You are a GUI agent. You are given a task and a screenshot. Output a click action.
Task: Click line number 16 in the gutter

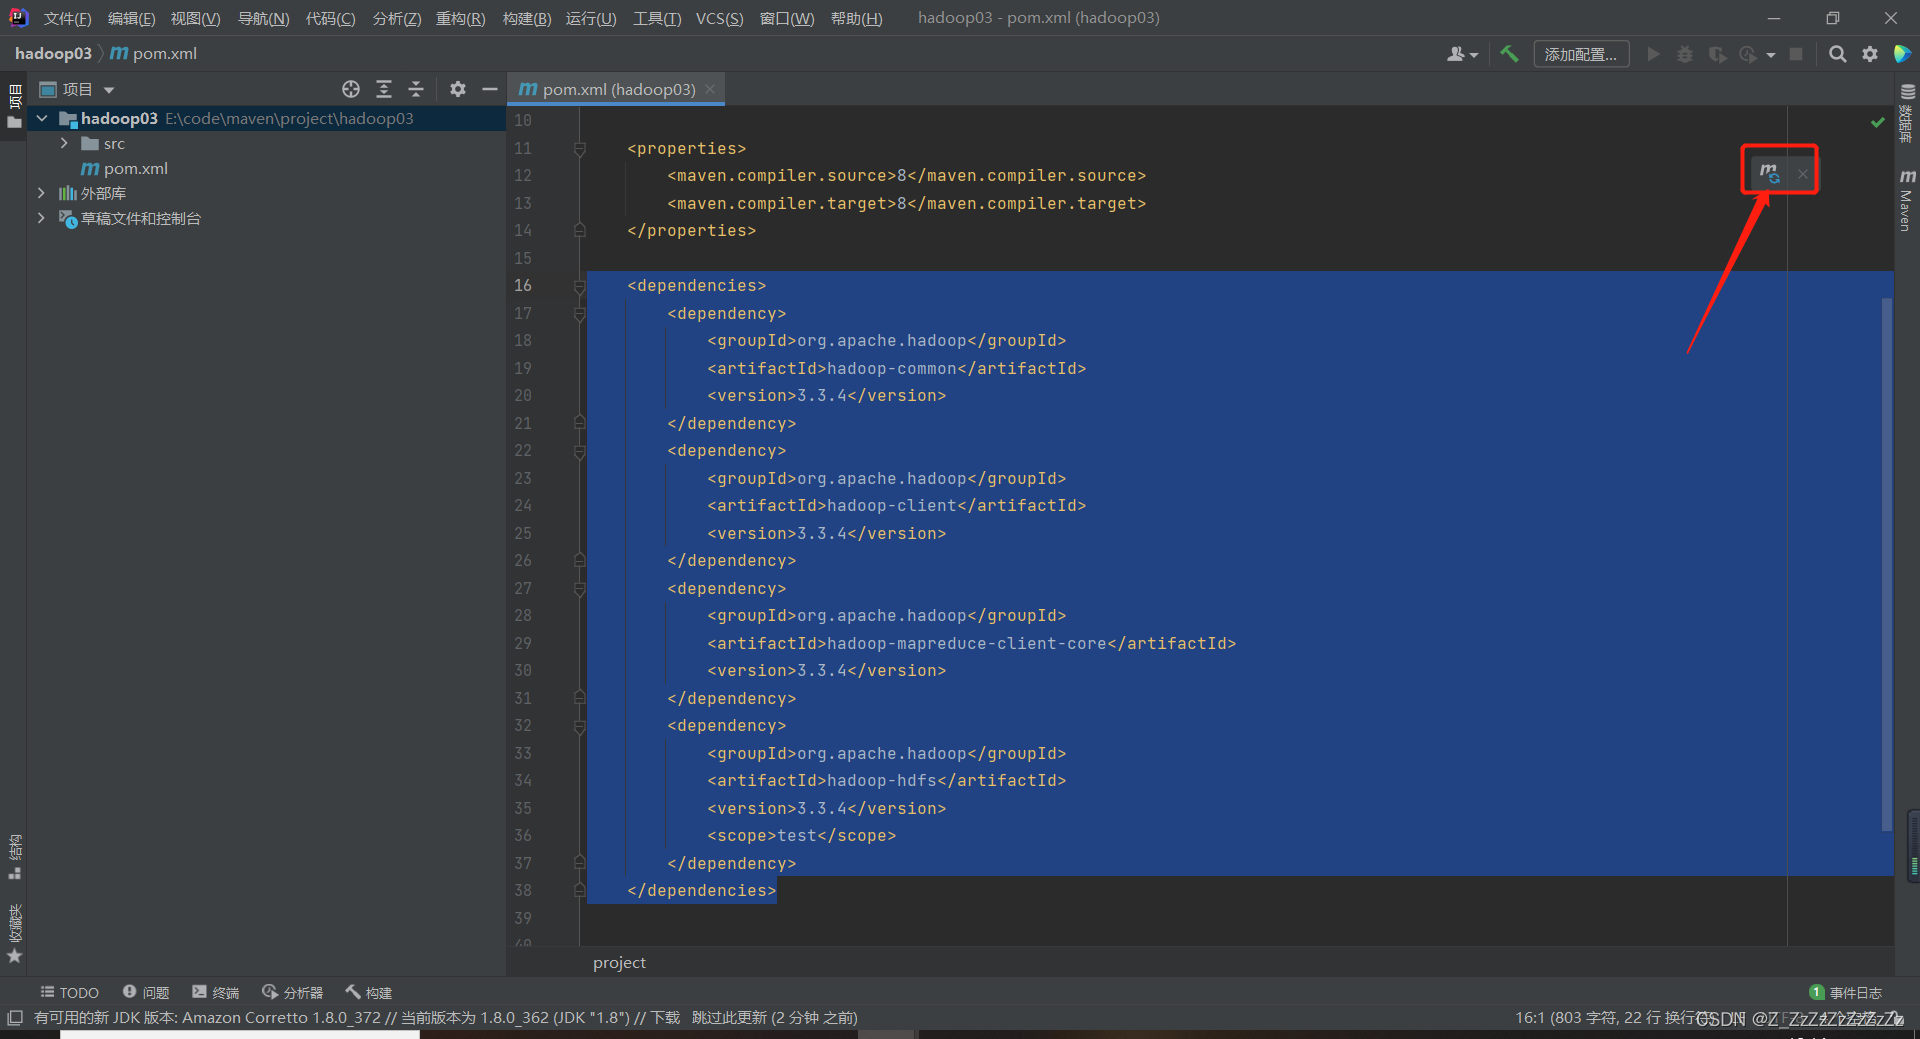point(523,286)
